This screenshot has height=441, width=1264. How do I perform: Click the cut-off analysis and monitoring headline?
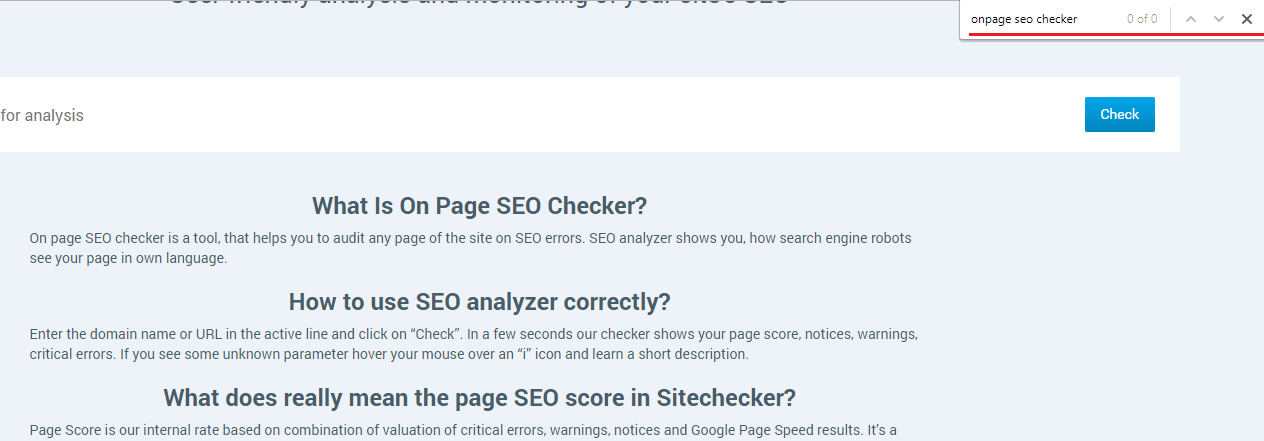[x=479, y=4]
